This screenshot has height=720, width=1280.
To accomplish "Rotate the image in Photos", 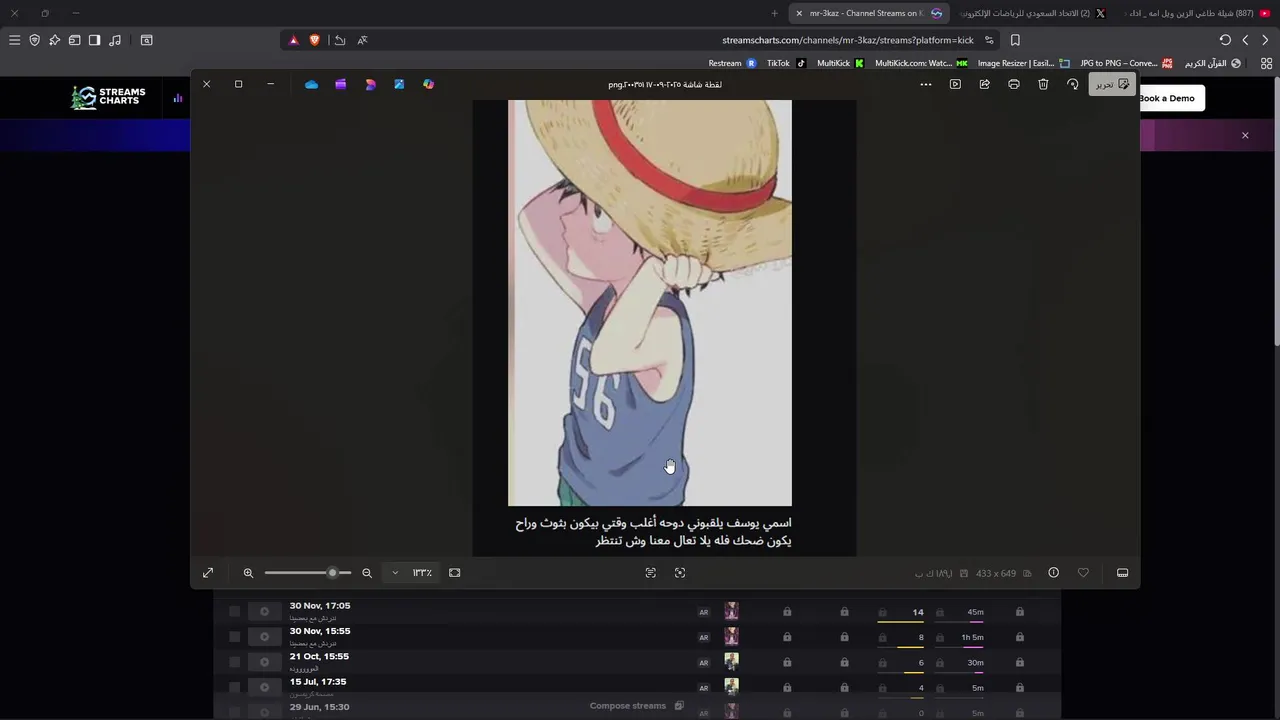I will pos(1072,84).
